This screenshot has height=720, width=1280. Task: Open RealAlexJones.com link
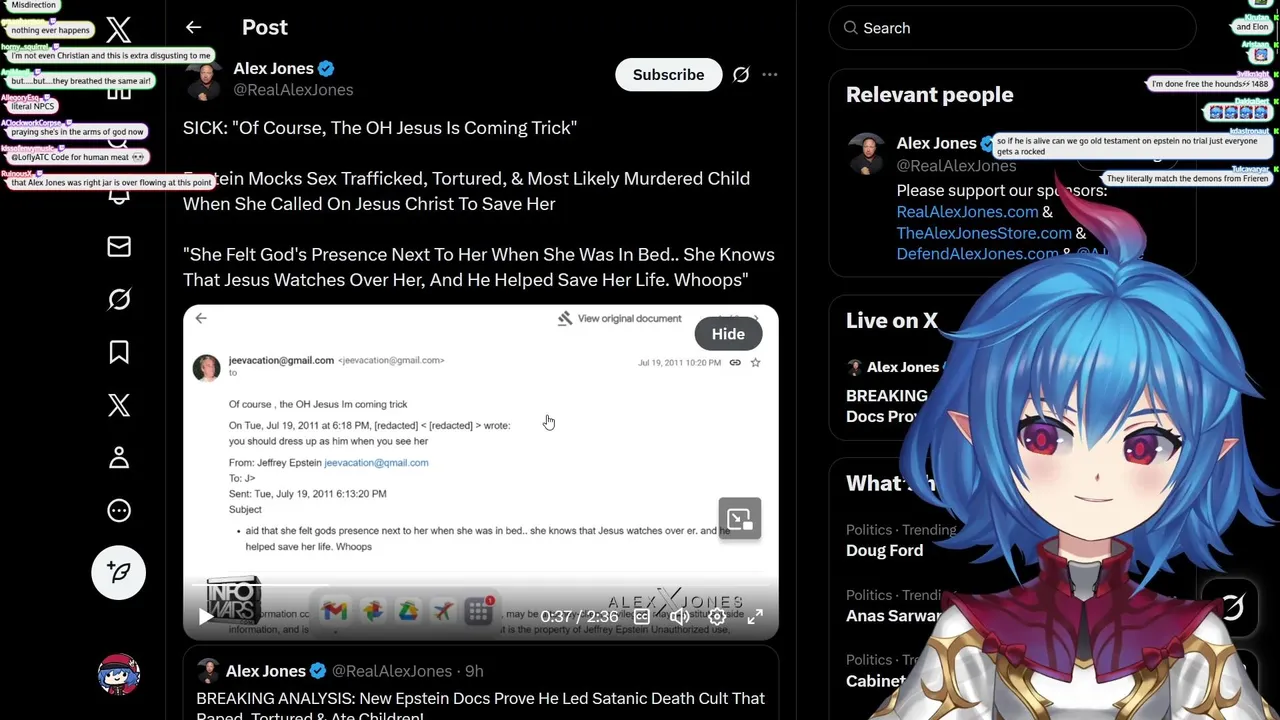pos(967,212)
